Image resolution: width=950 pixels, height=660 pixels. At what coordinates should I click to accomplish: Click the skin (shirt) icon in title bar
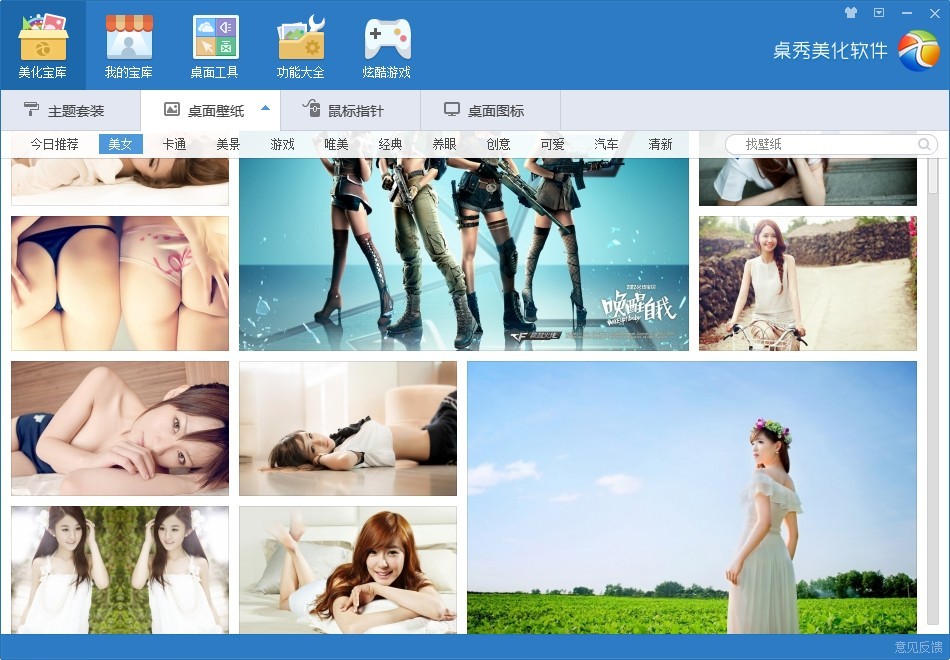pos(851,13)
